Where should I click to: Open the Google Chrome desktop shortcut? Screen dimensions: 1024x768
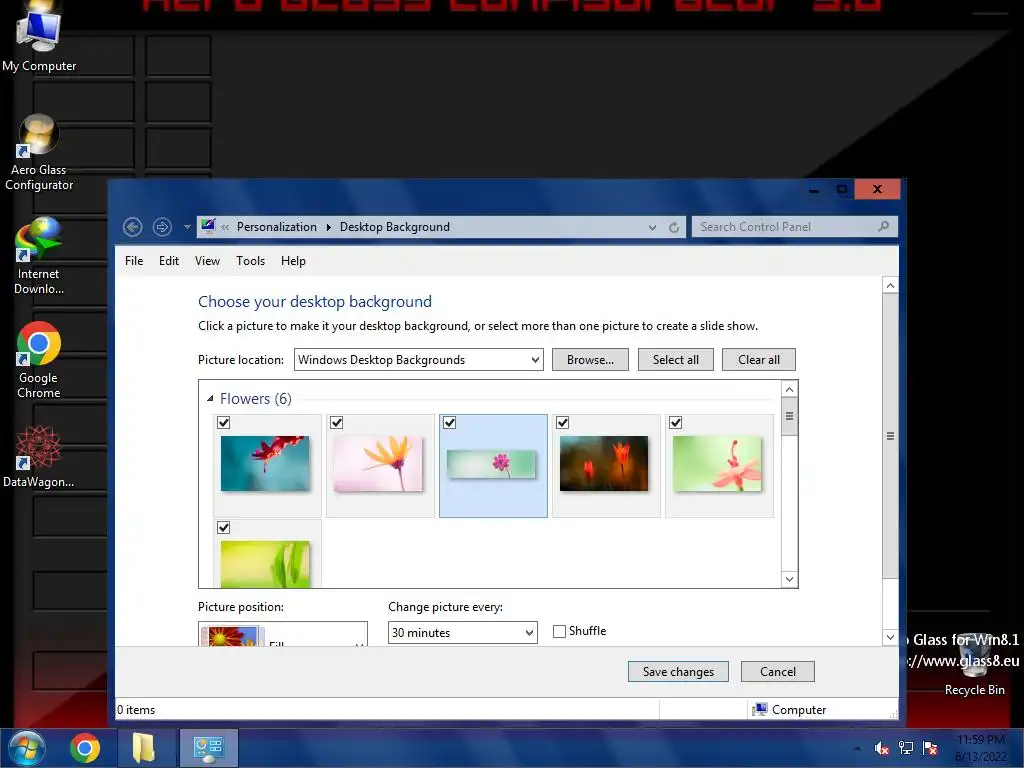39,360
